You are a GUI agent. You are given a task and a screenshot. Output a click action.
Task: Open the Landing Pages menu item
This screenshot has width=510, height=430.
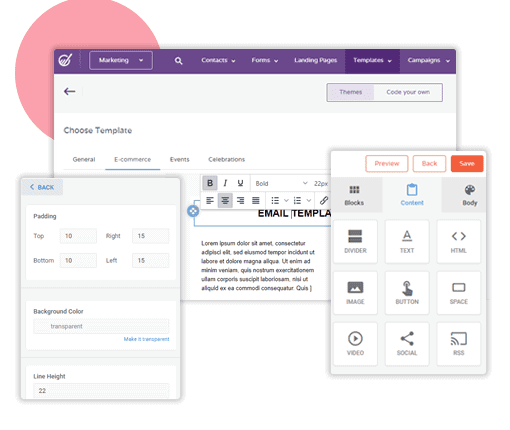(315, 60)
